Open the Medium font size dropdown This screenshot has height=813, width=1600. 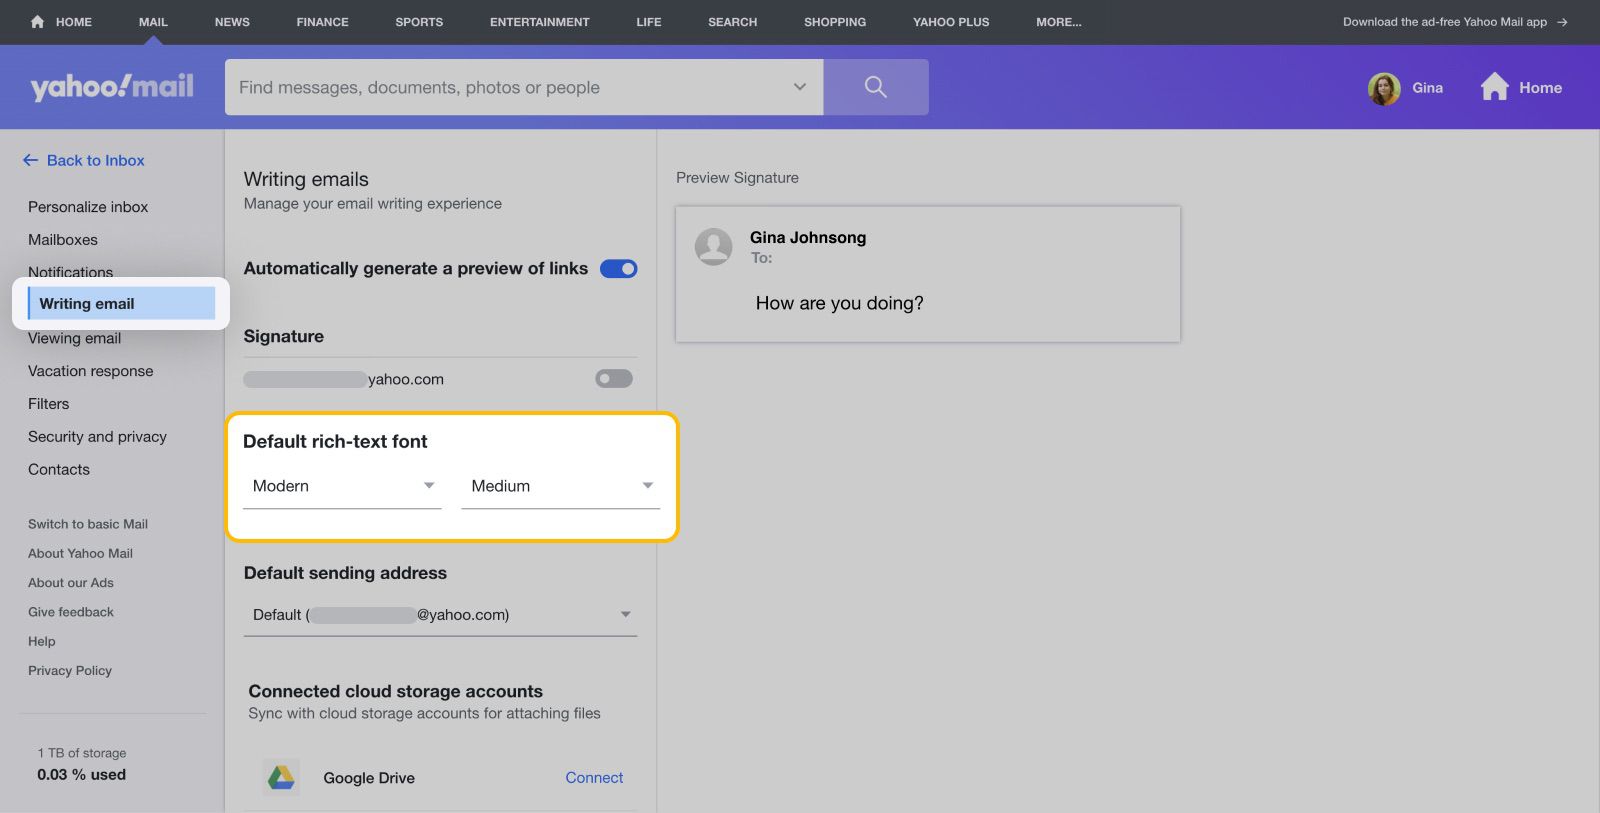[x=561, y=486]
